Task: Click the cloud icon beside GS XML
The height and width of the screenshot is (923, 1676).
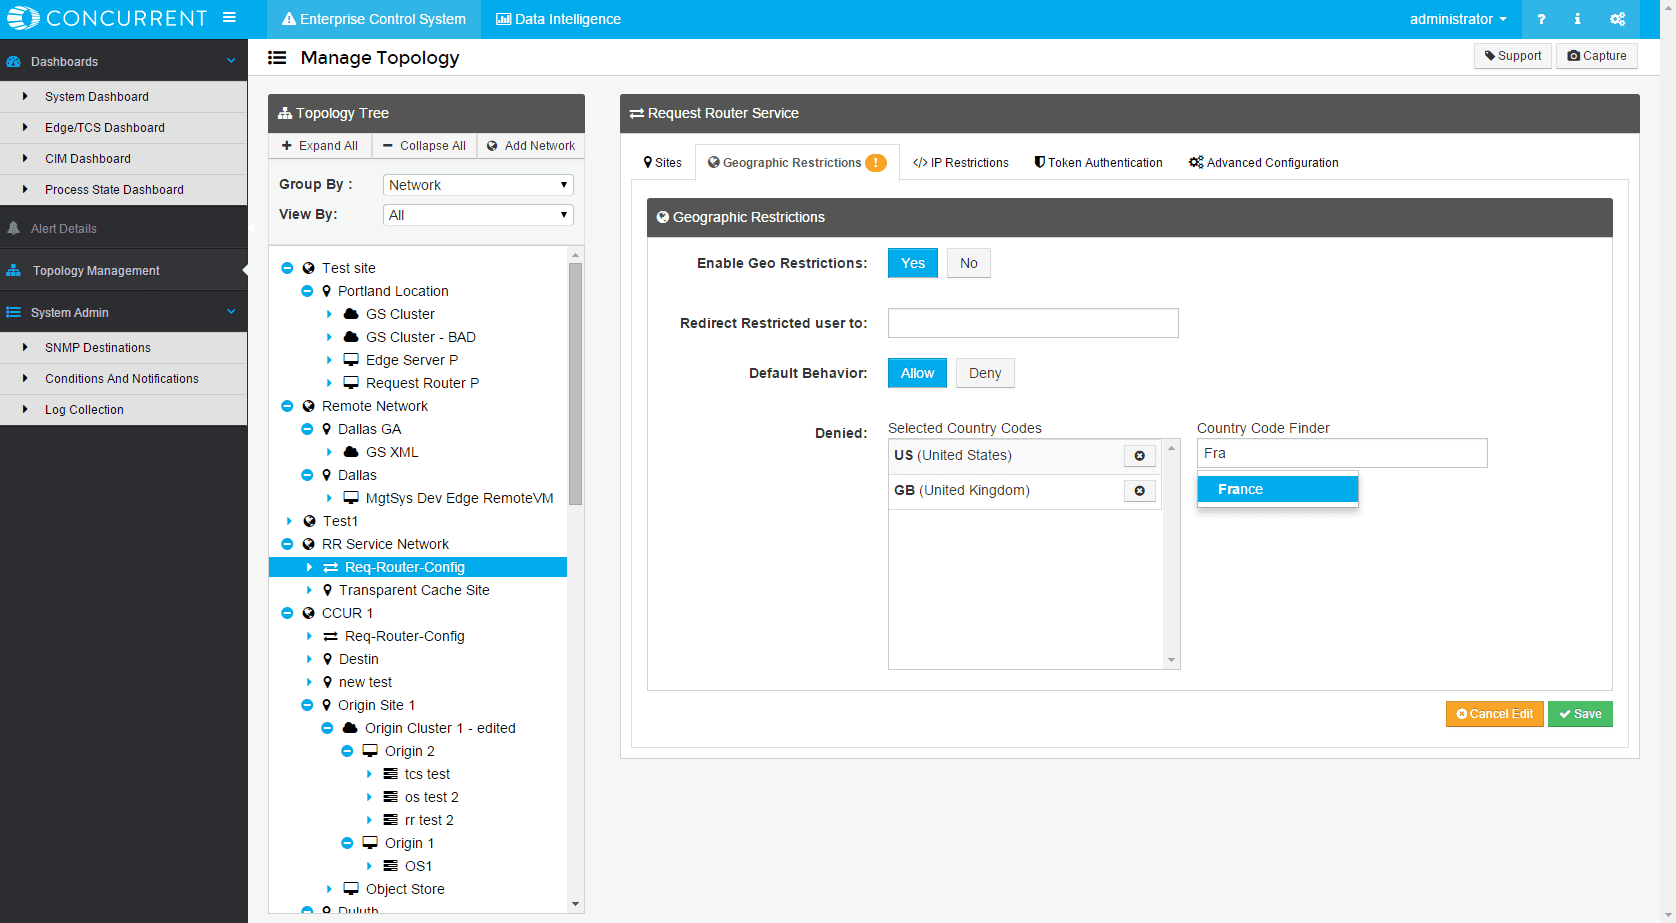Action: [x=351, y=452]
